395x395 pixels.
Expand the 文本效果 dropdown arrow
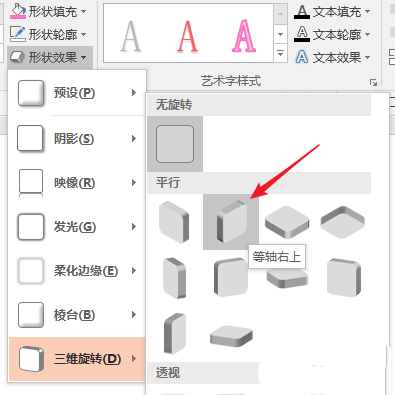coord(367,57)
